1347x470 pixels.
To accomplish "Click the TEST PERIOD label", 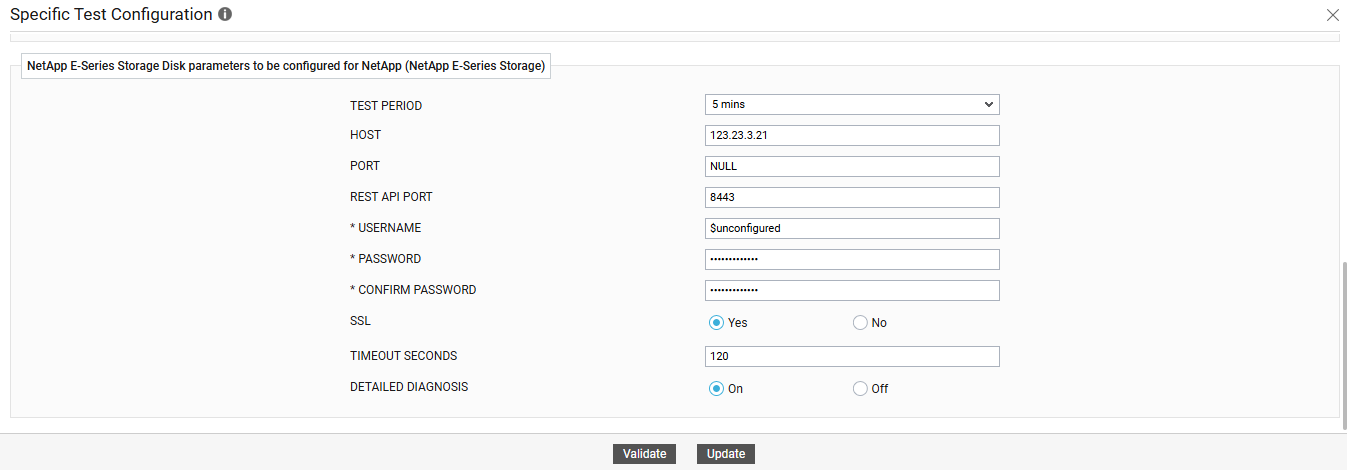I will click(386, 105).
